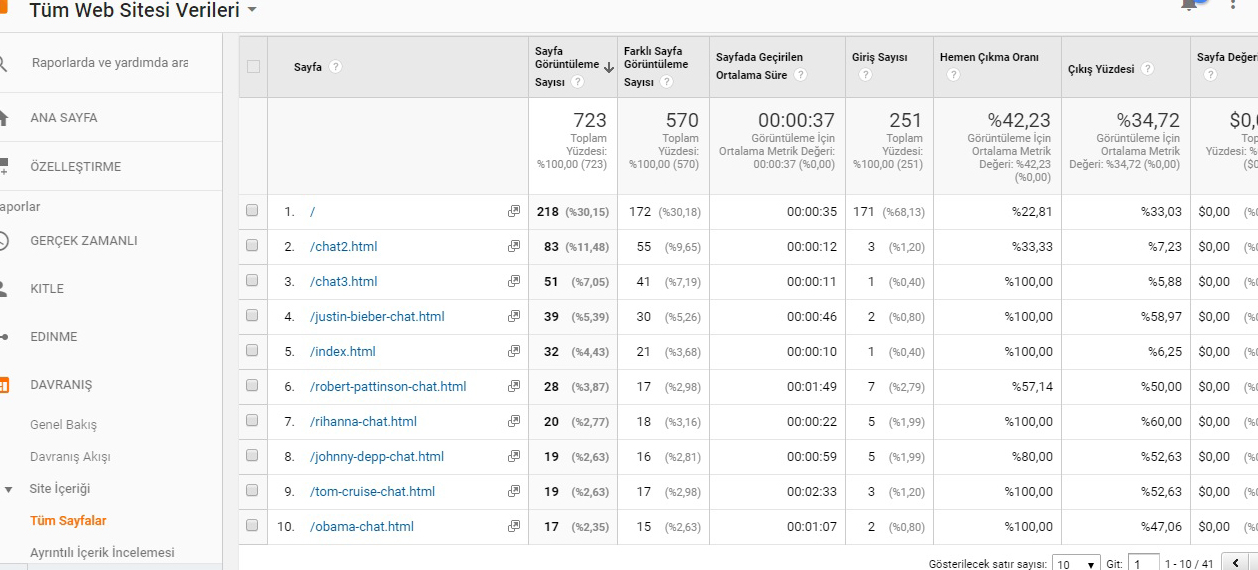
Task: Click the open-in-new-window icon for /justin-bieber-chat.html
Action: (514, 316)
